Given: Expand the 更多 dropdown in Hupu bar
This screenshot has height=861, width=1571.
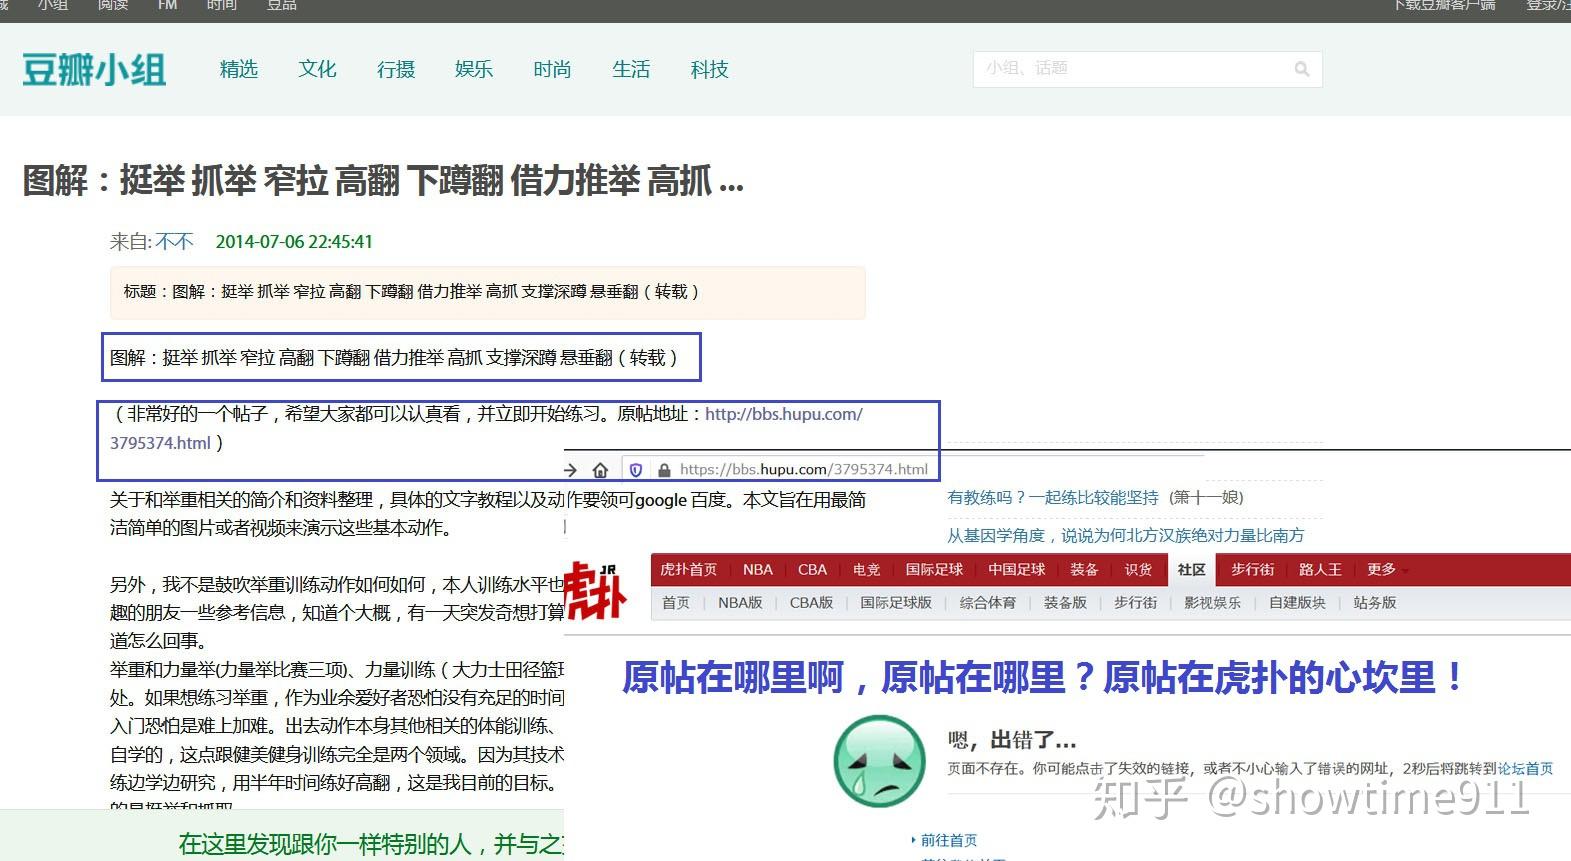Looking at the screenshot, I should pyautogui.click(x=1387, y=569).
